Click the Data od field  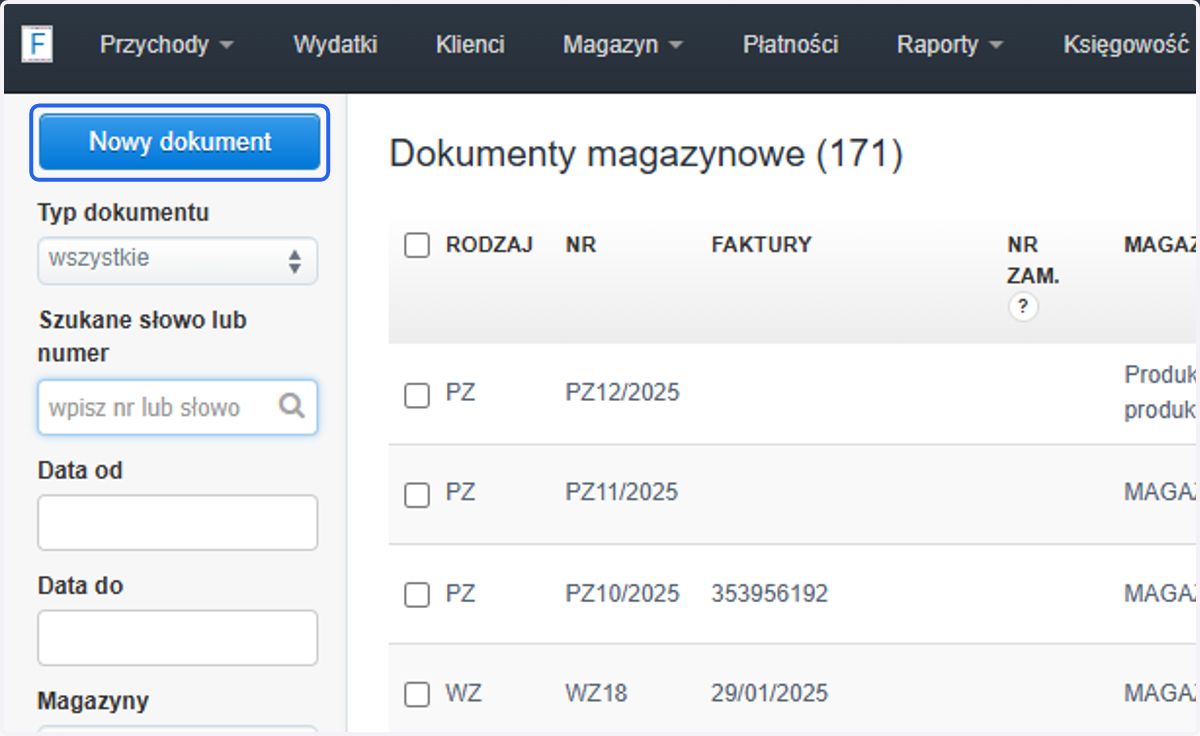[x=178, y=522]
